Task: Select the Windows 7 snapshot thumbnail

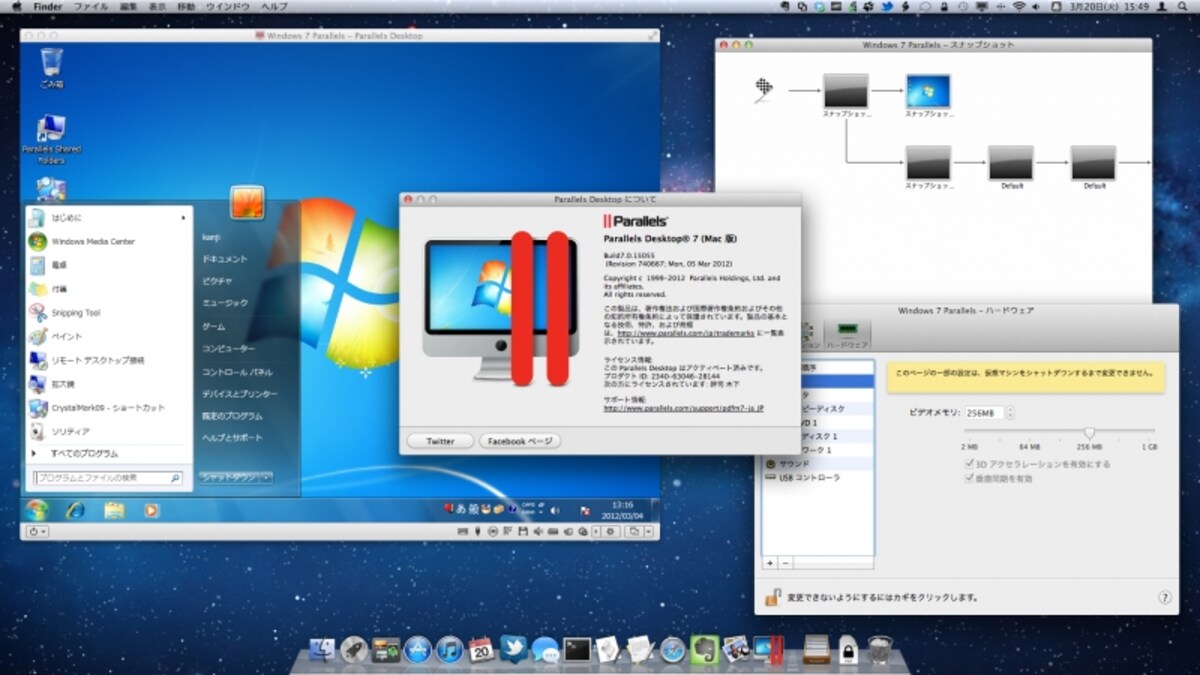Action: coord(928,91)
